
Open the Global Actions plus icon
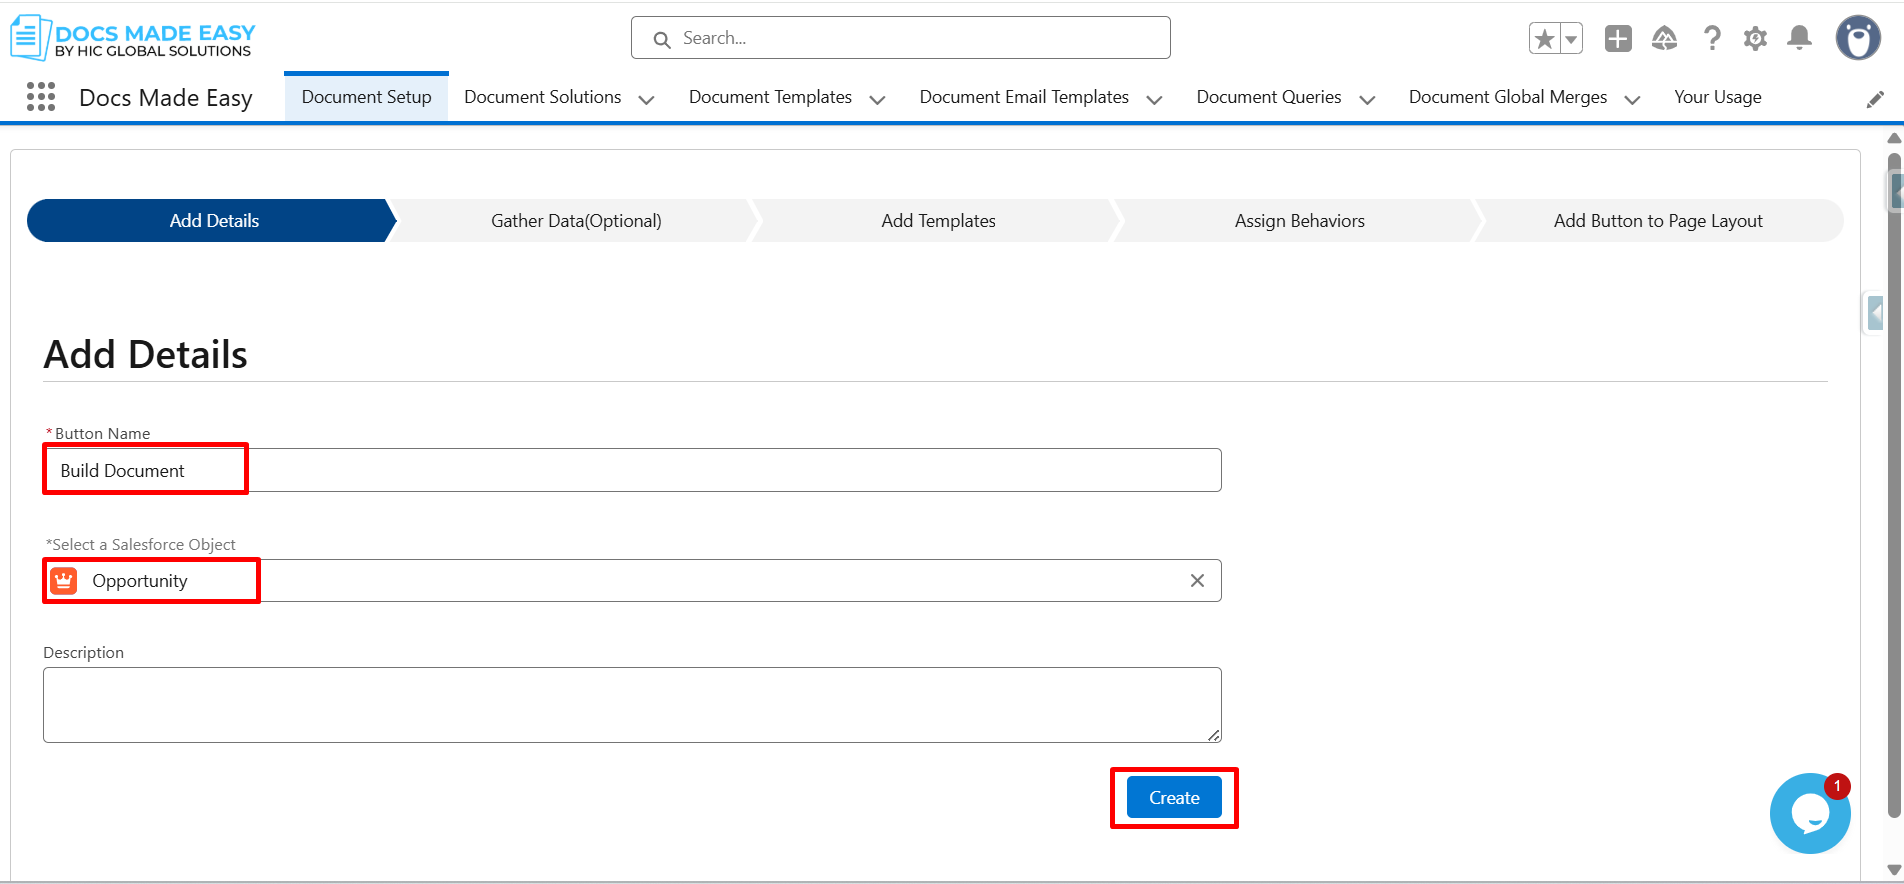click(1618, 39)
